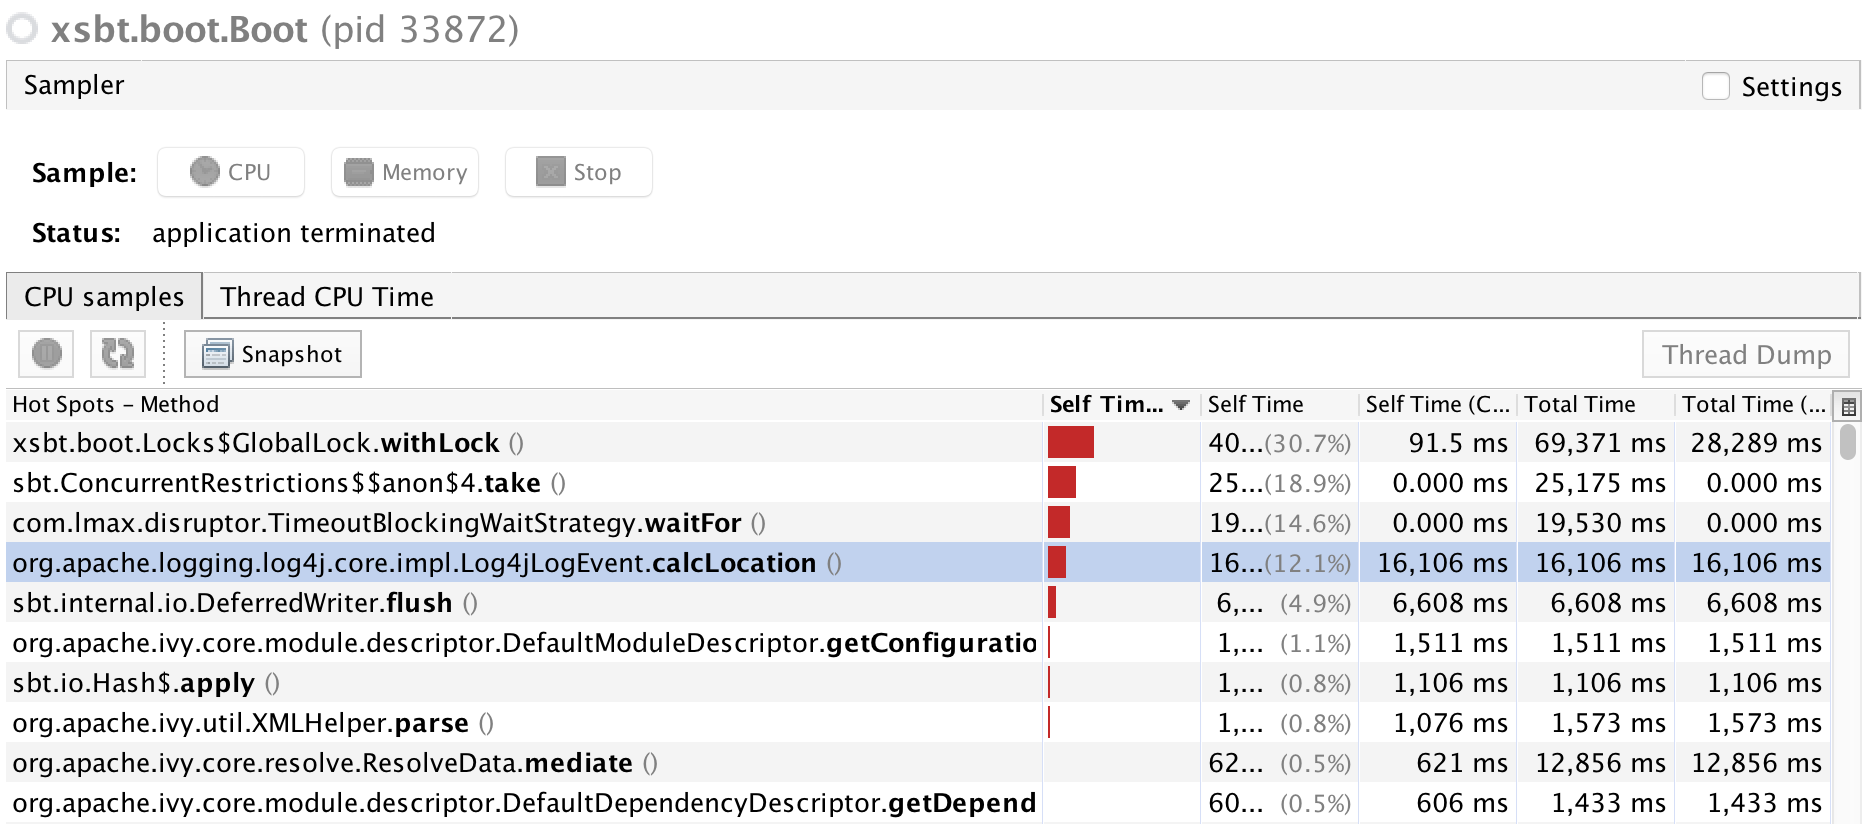Select the XMLHelper.parse row
Image resolution: width=1870 pixels, height=824 pixels.
click(x=919, y=723)
